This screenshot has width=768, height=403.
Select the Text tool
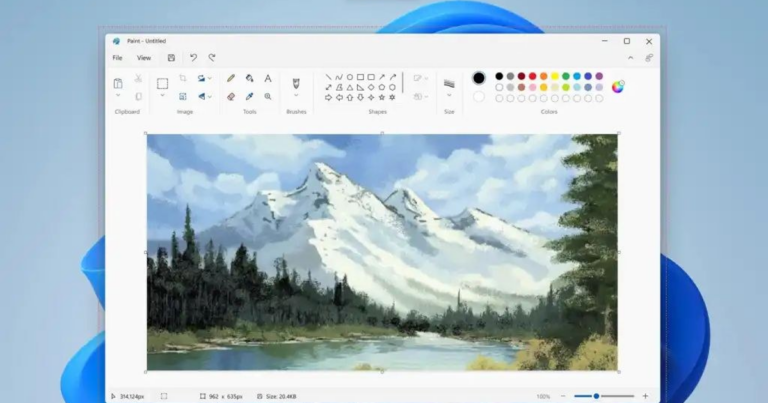(268, 78)
